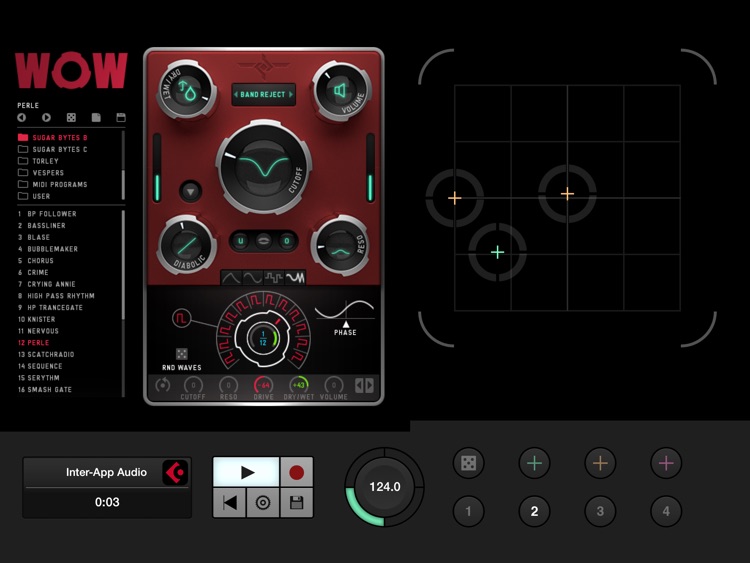Open the SUGAR BYTES B folder

pos(53,137)
